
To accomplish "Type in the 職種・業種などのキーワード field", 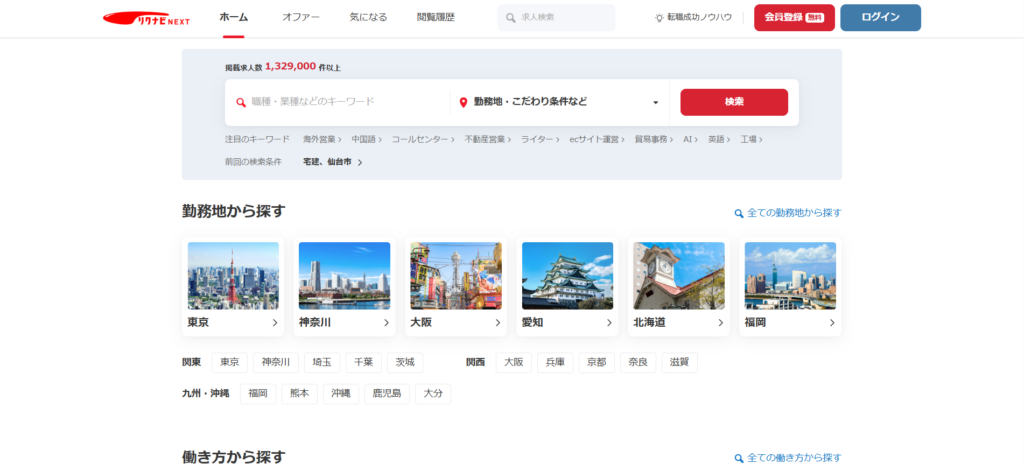I will 345,102.
